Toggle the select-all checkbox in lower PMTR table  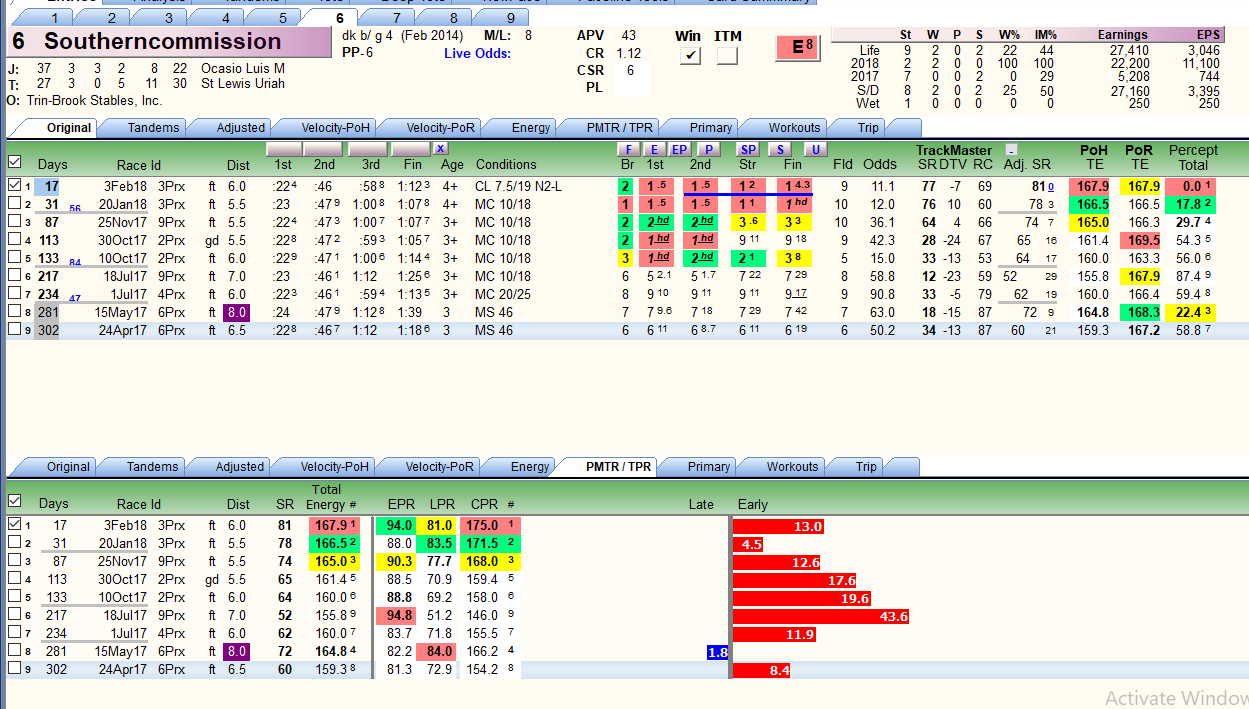14,501
